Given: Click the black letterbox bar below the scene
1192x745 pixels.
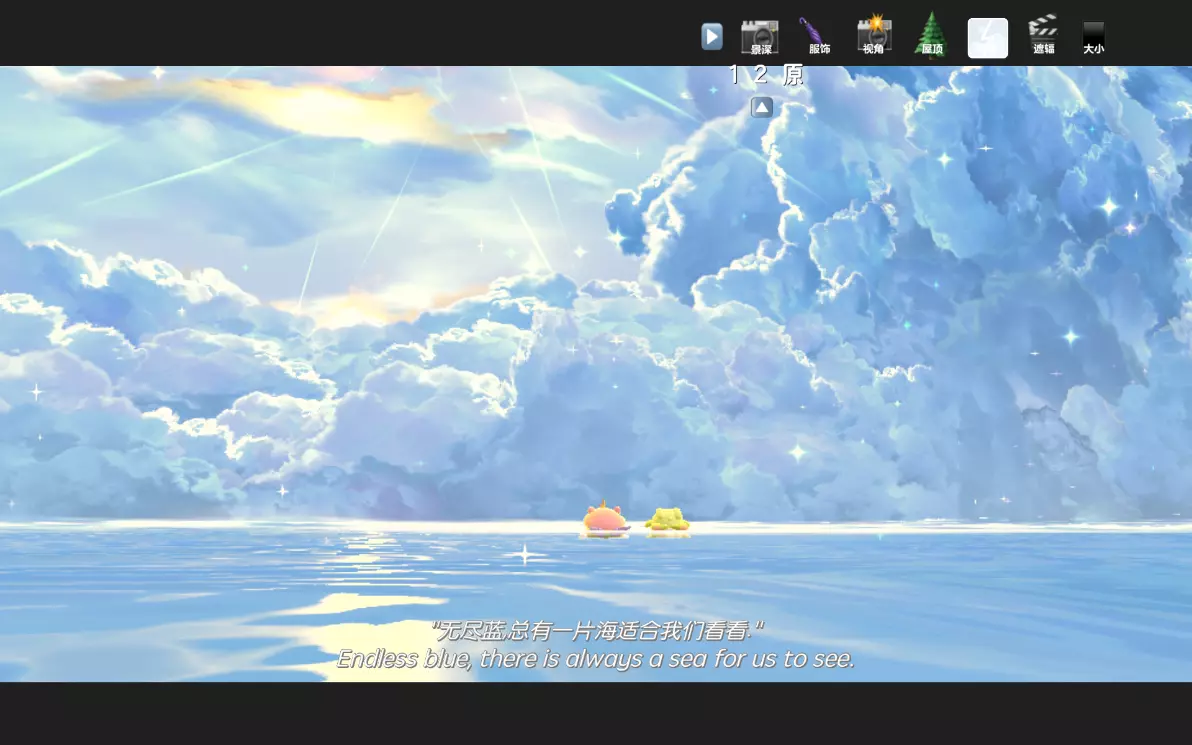Looking at the screenshot, I should tap(596, 713).
